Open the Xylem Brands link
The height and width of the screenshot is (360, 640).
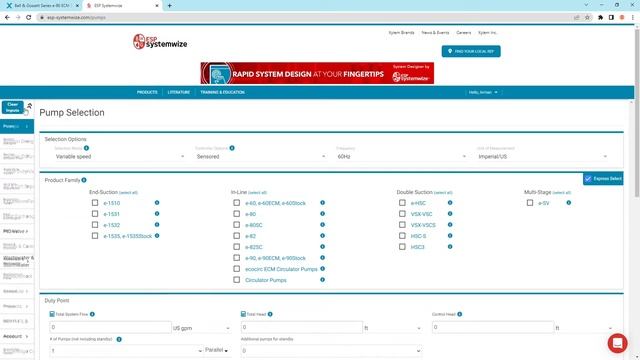tap(401, 33)
